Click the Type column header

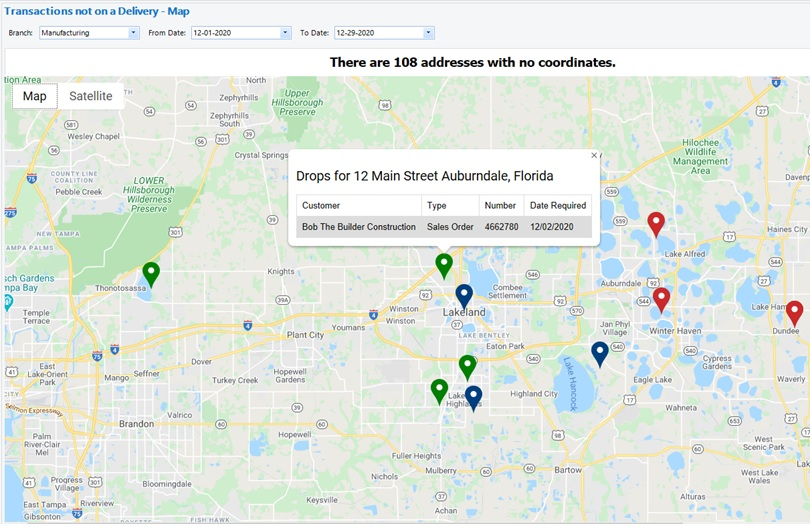coord(450,206)
